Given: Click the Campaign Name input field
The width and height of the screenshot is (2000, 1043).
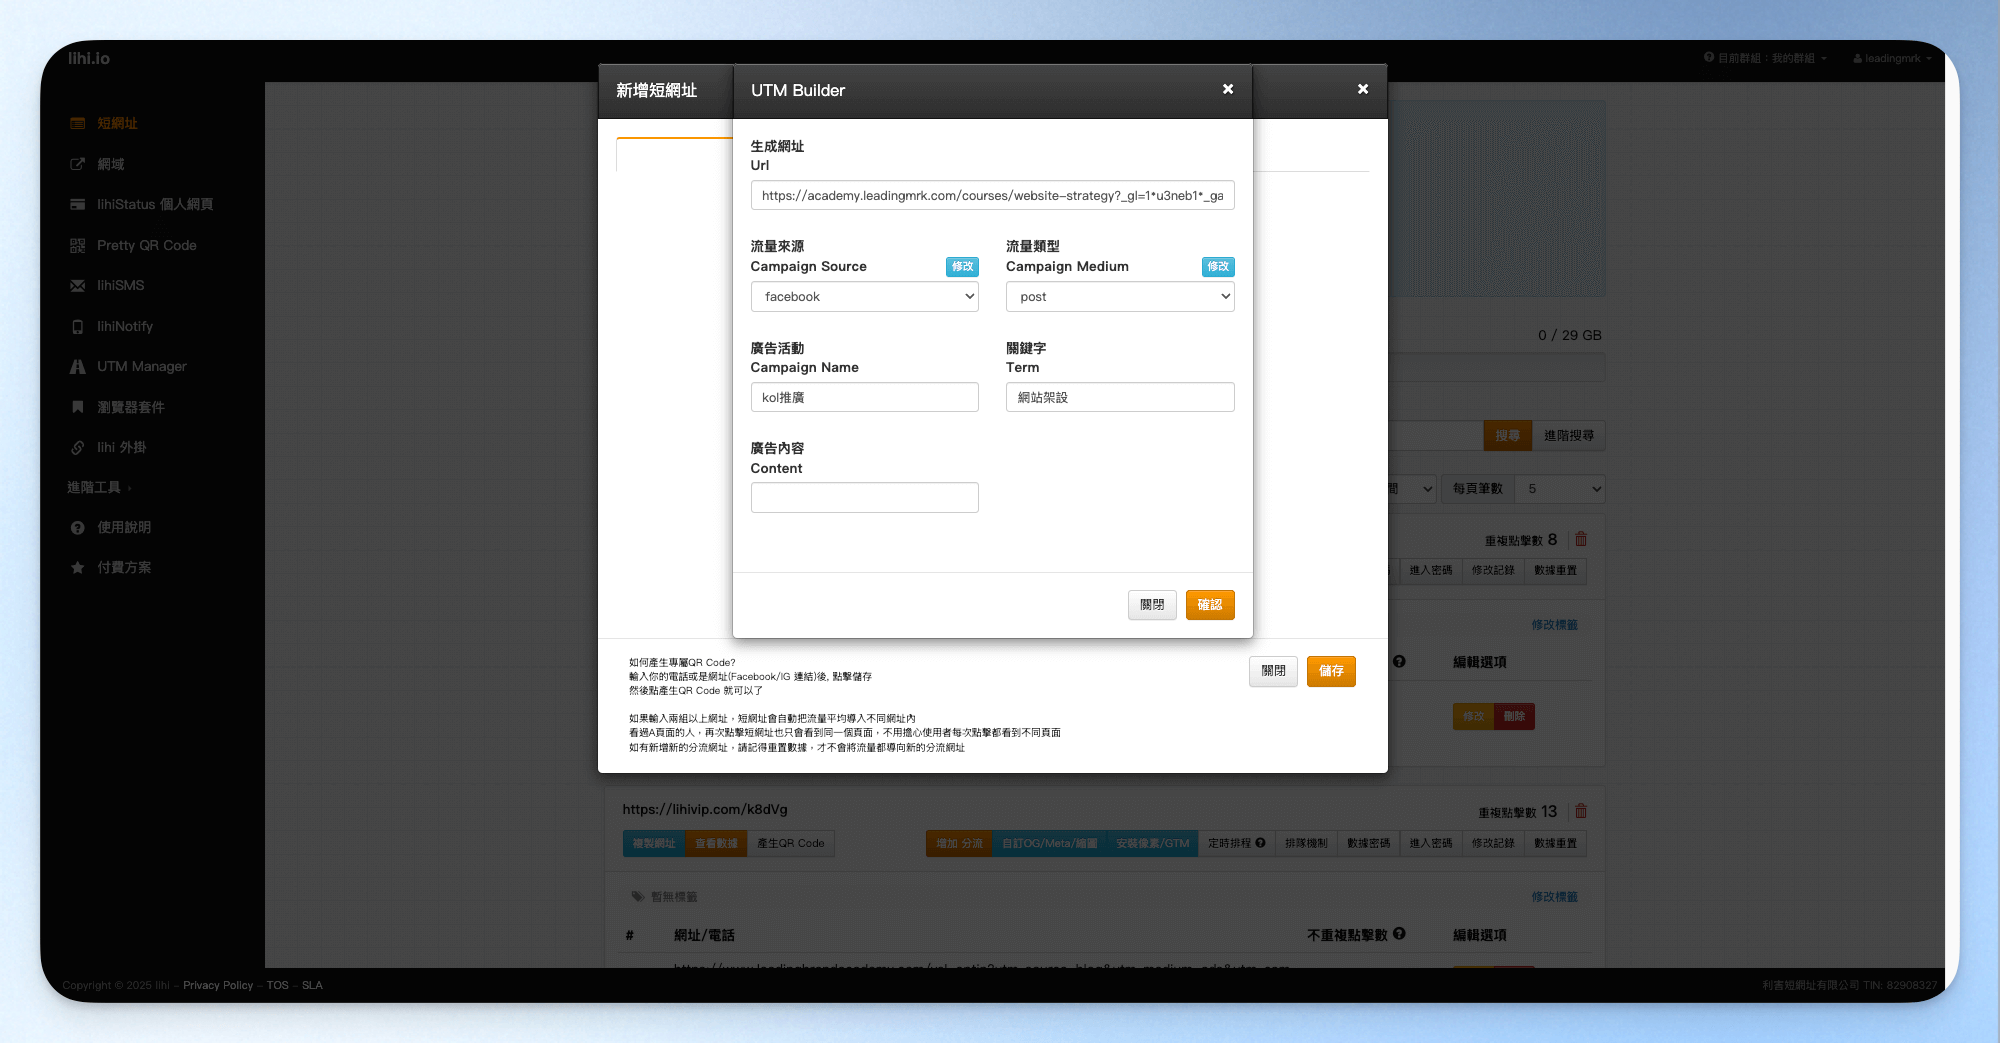Looking at the screenshot, I should coord(864,397).
